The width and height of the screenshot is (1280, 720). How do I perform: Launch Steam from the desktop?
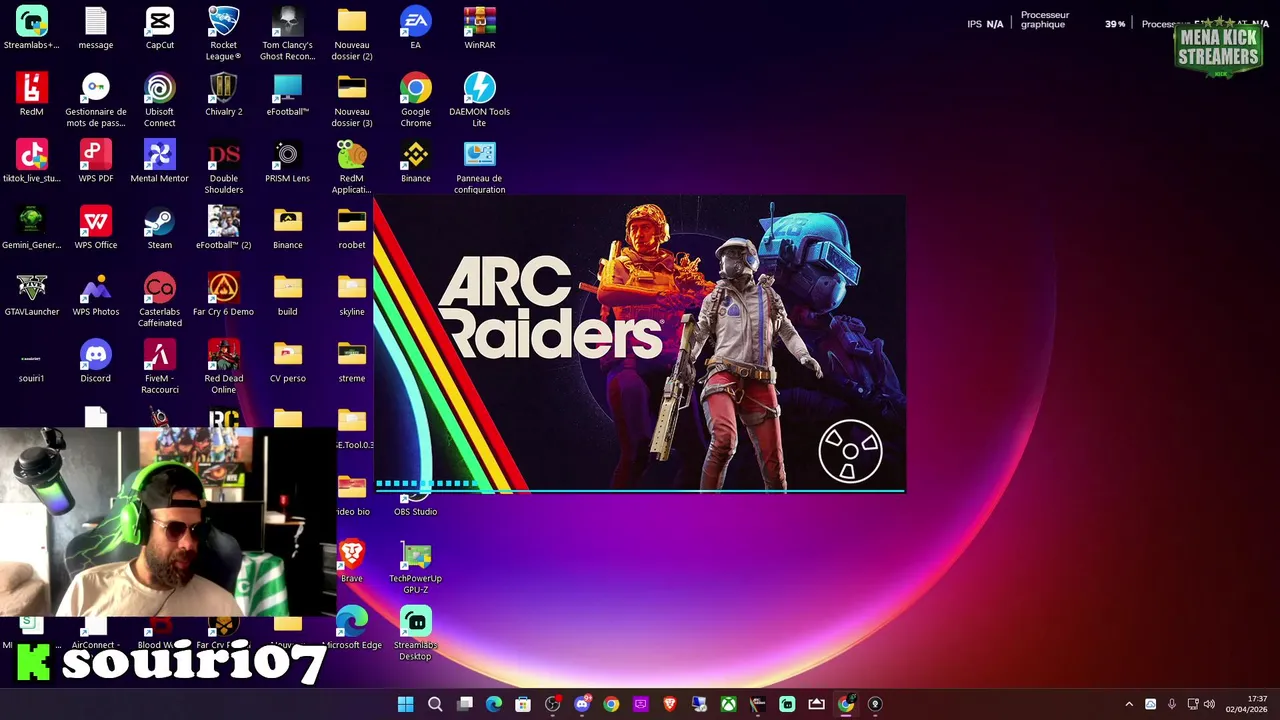tap(160, 228)
